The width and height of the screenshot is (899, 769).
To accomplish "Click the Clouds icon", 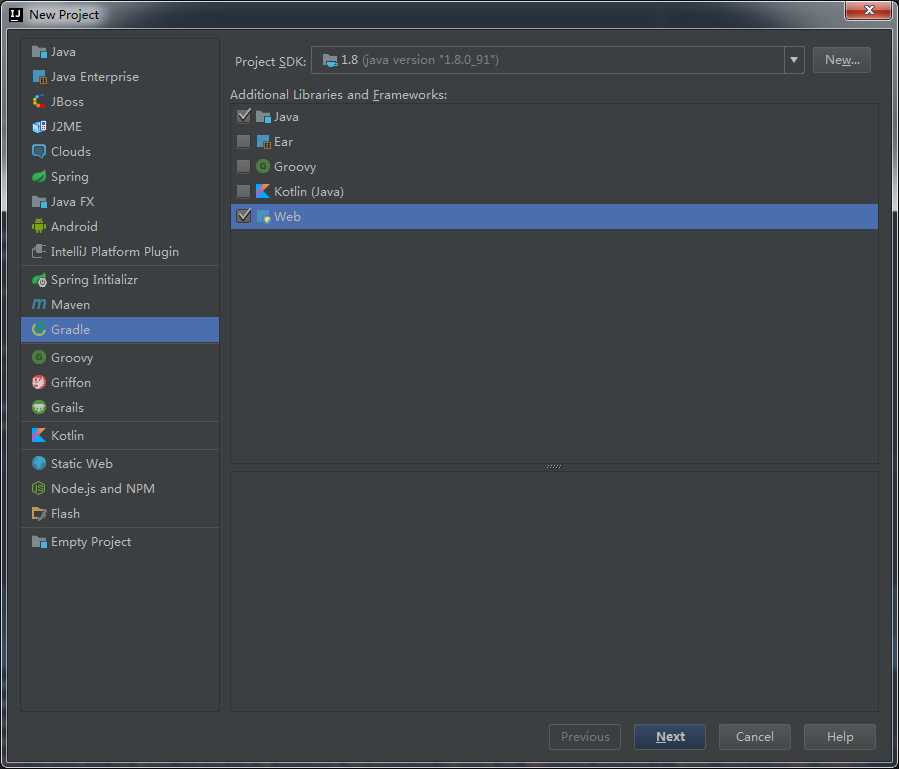I will (x=39, y=151).
